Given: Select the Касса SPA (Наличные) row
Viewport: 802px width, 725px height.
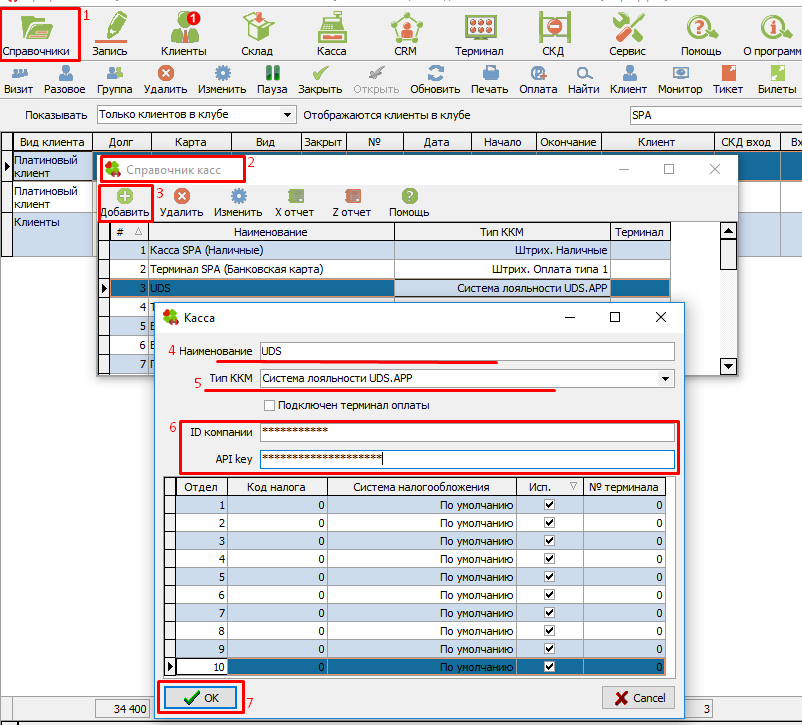Looking at the screenshot, I should pyautogui.click(x=390, y=250).
